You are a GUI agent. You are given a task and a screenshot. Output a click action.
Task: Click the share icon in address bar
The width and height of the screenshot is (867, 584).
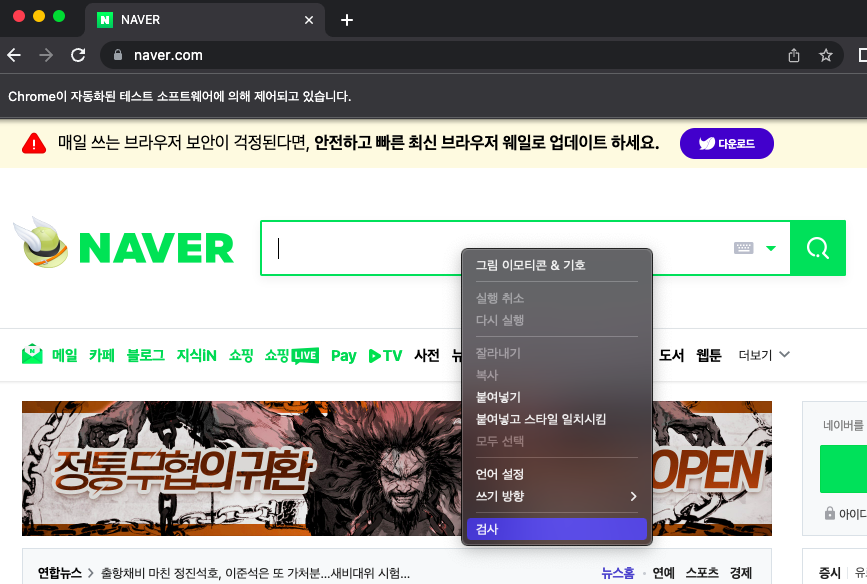(x=793, y=55)
